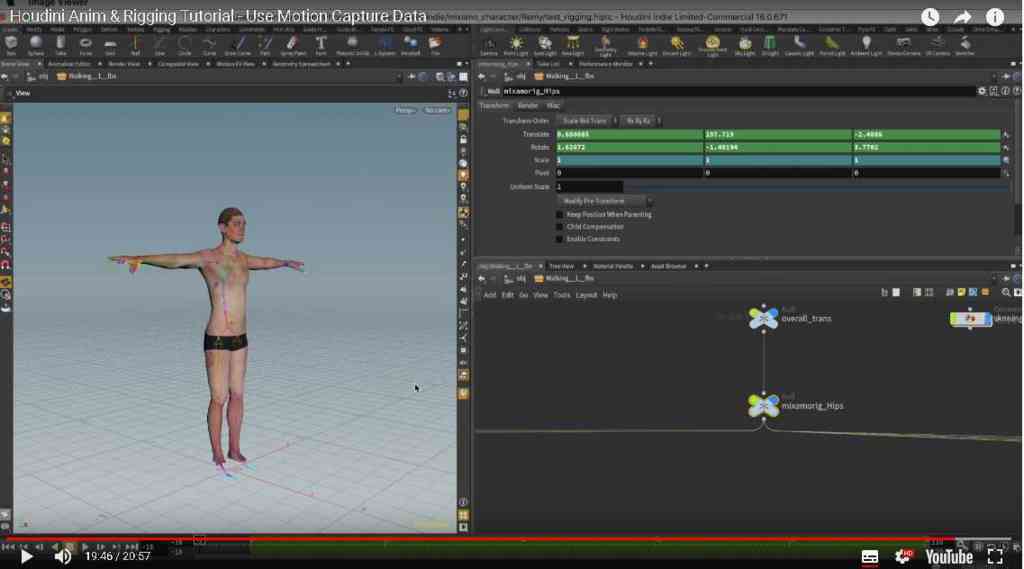Play the YouTube video
1024x569 pixels.
26,557
